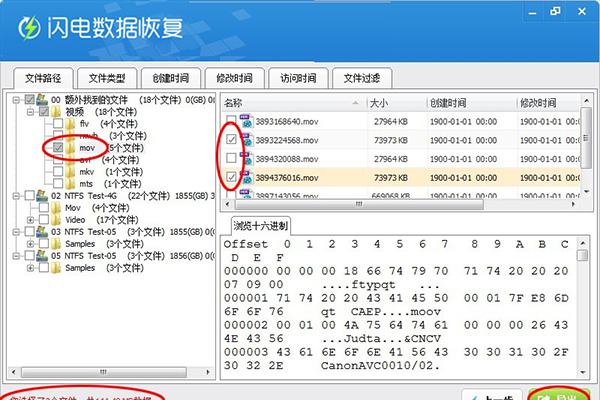Click the Mov folder icon under Test-4G
This screenshot has width=600, height=400.
[x=56, y=208]
